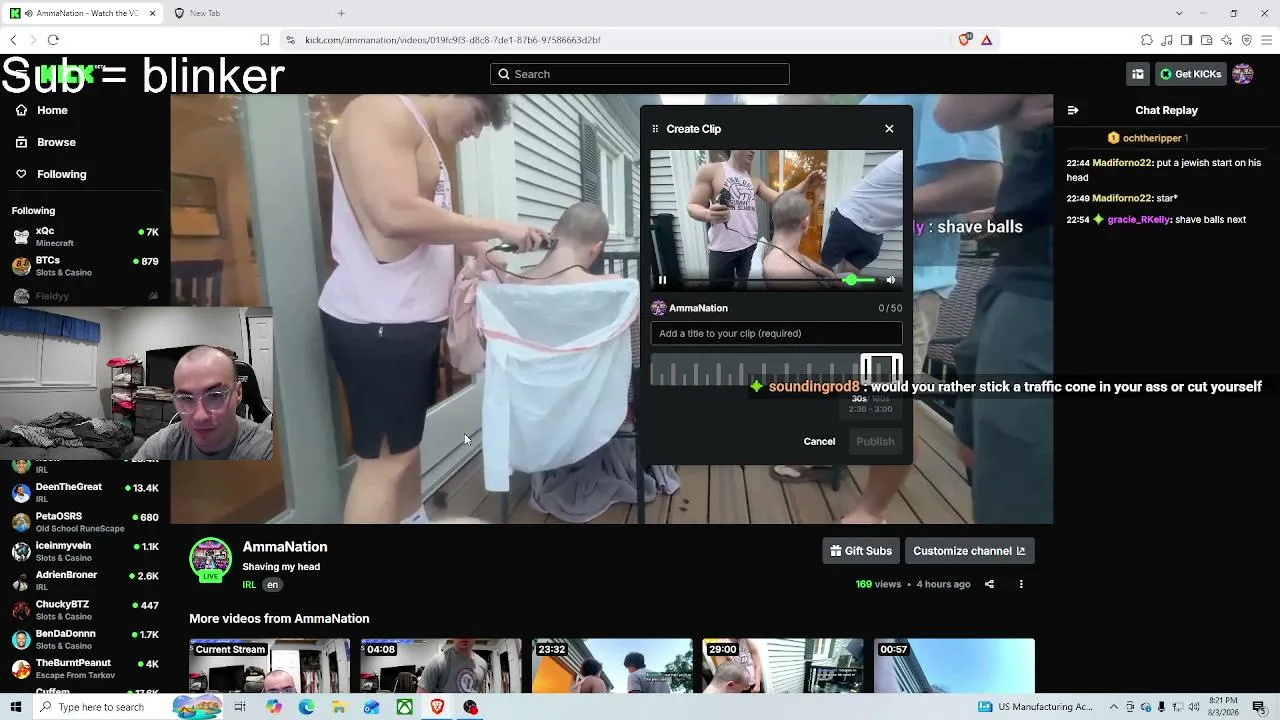Click the clip title input field
The height and width of the screenshot is (720, 1280).
click(x=776, y=334)
